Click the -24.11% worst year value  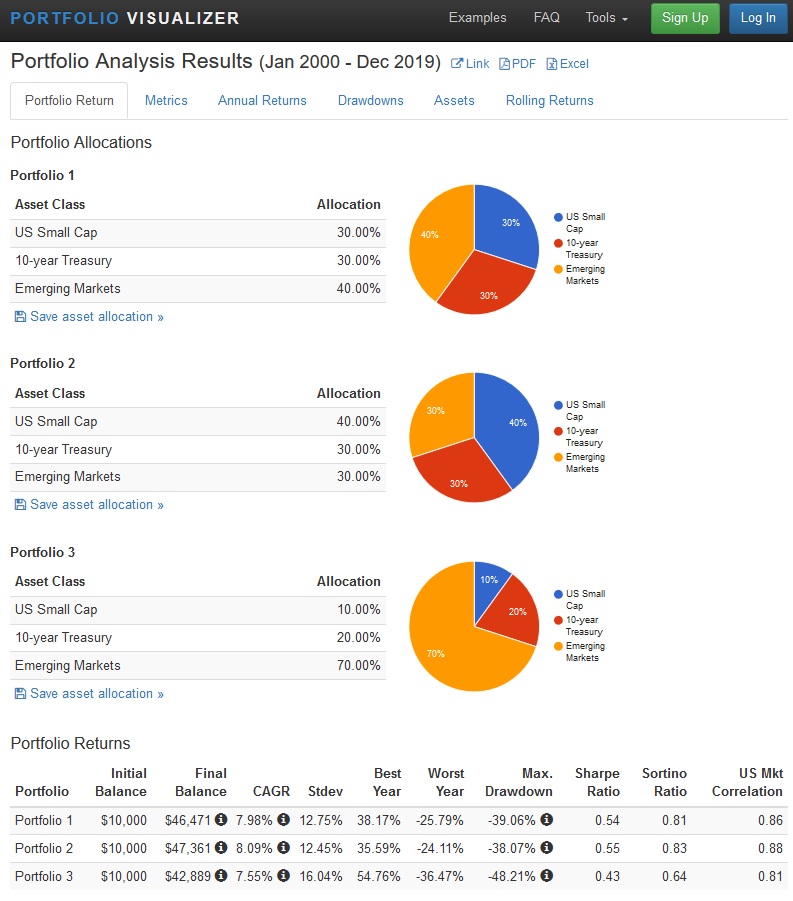(x=440, y=848)
